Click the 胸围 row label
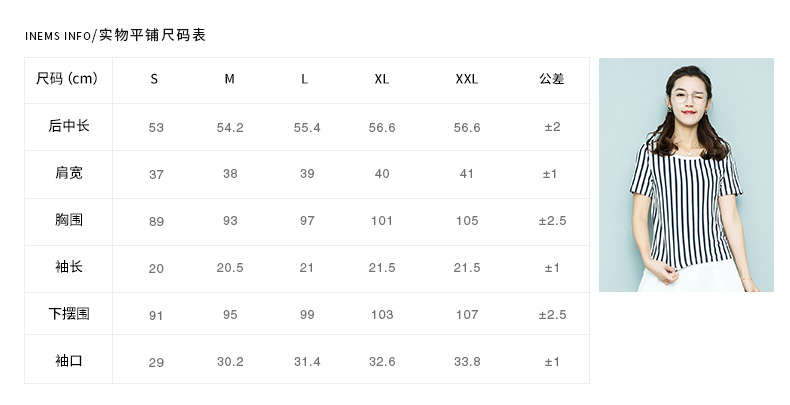The height and width of the screenshot is (405, 790). 68,220
